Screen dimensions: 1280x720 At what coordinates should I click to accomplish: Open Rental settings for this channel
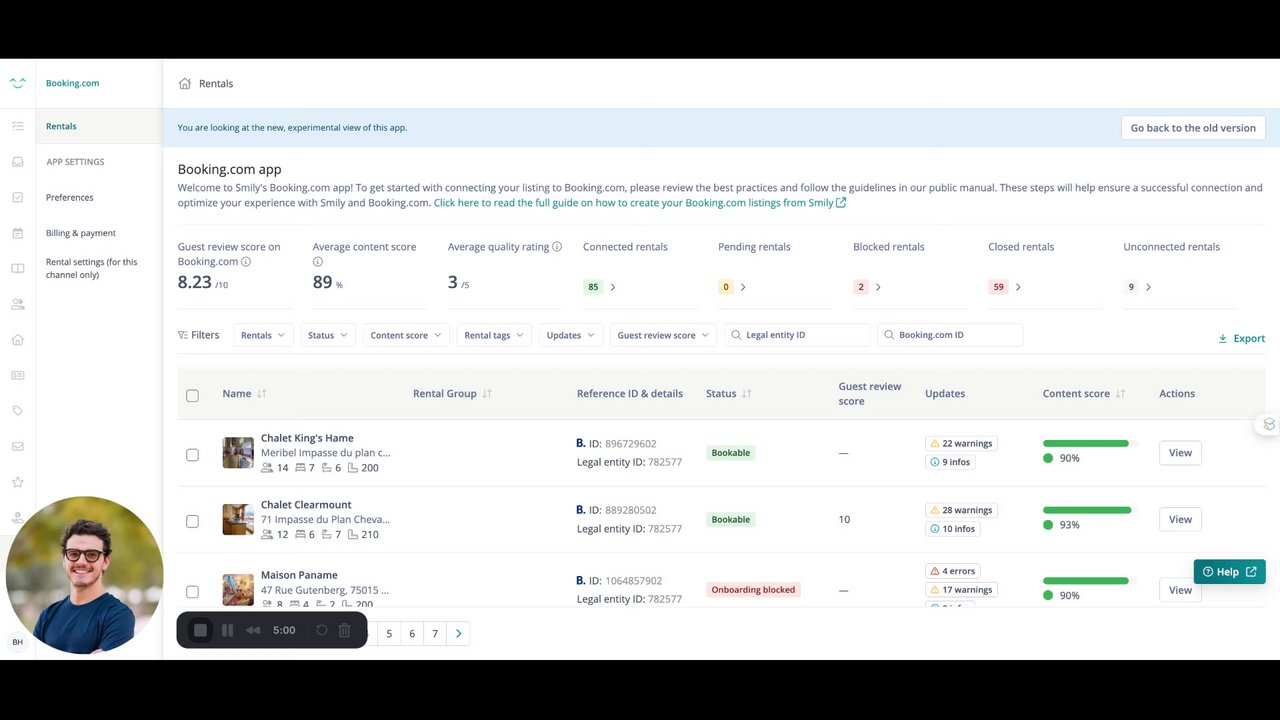tap(92, 268)
